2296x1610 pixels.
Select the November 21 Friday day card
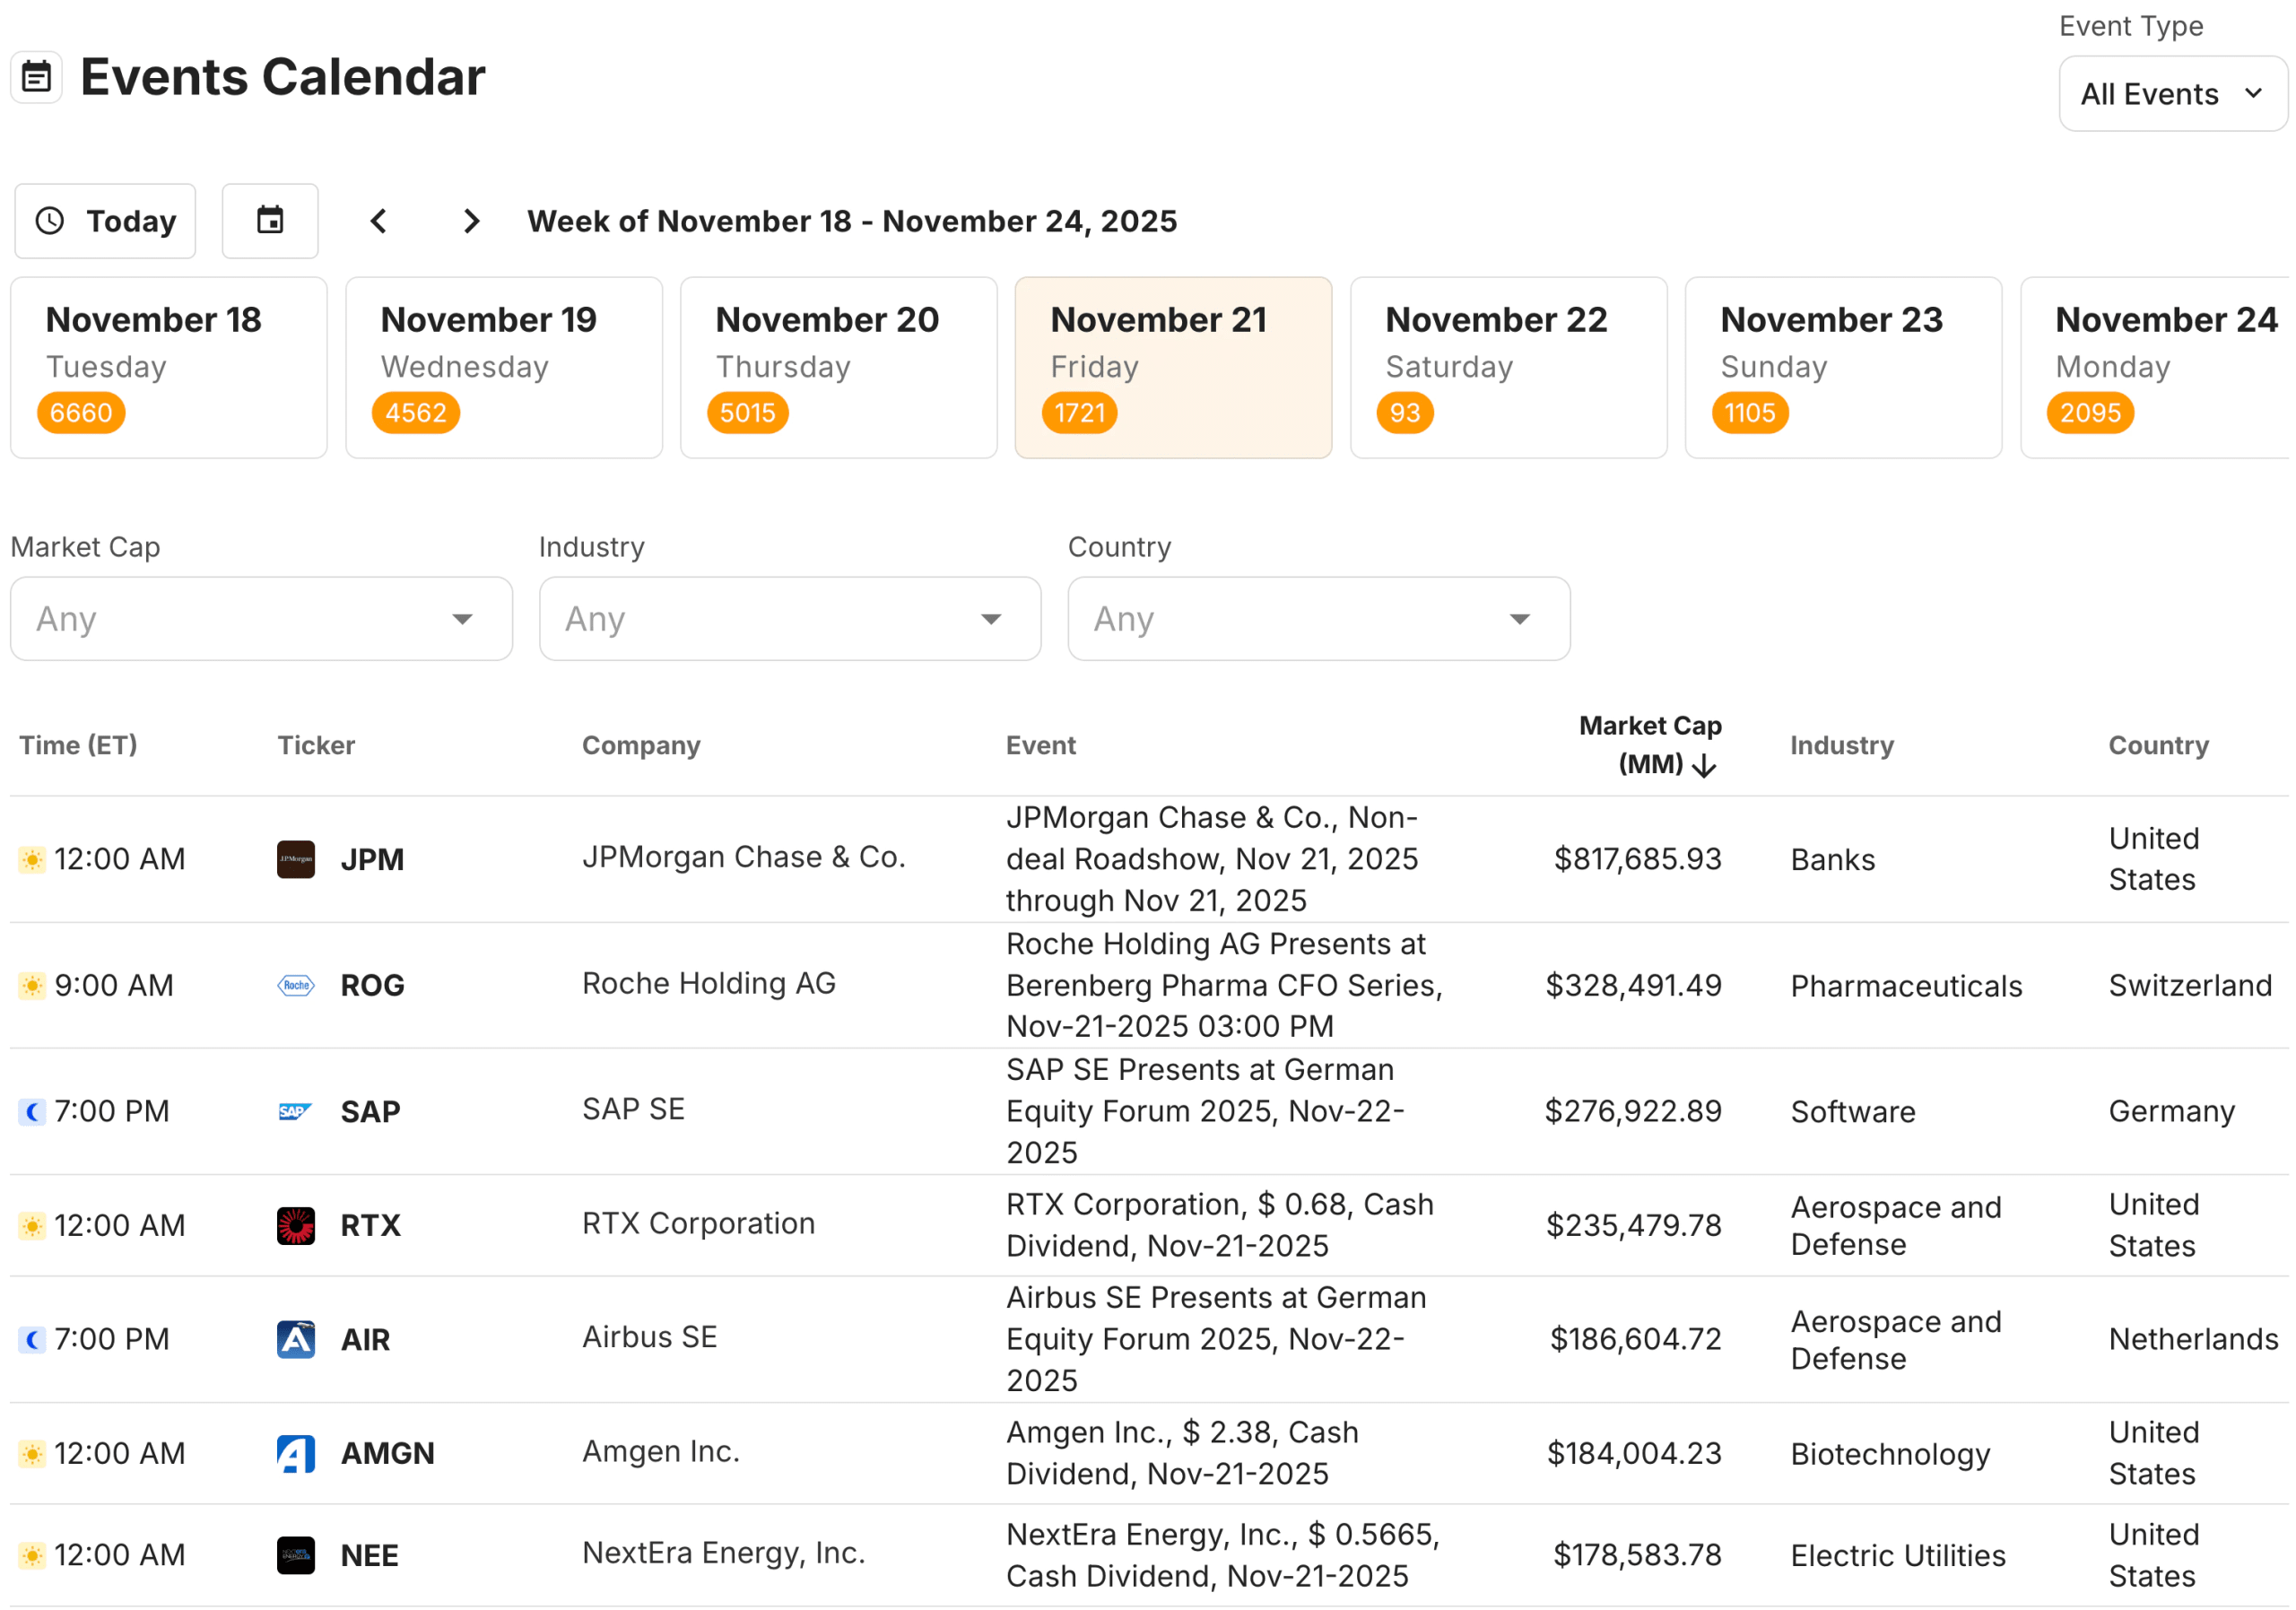[1172, 367]
